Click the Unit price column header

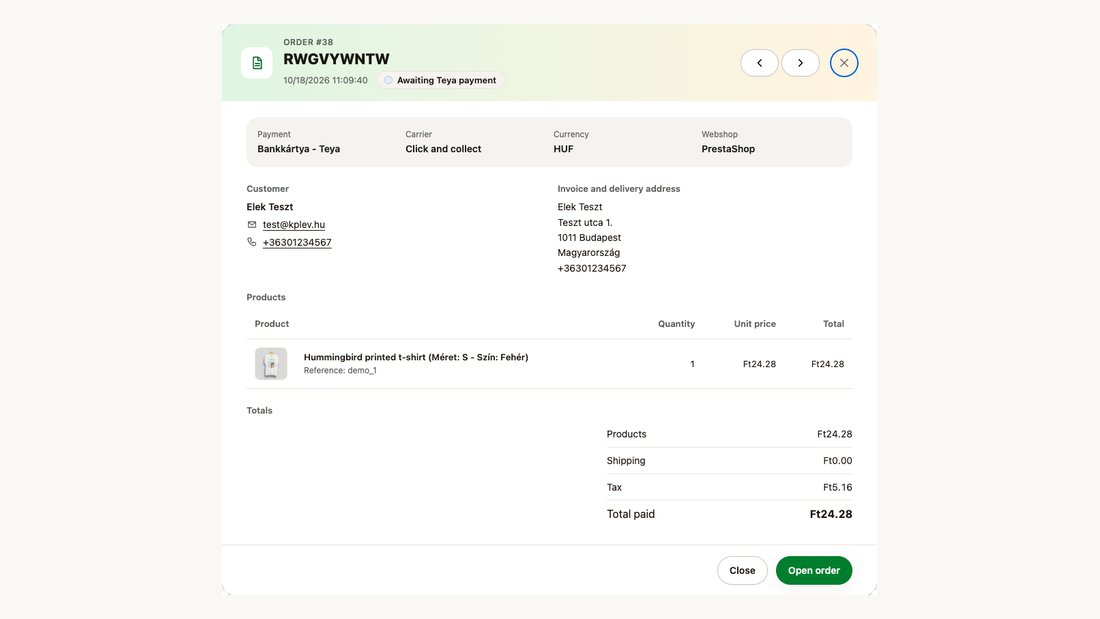(x=755, y=324)
